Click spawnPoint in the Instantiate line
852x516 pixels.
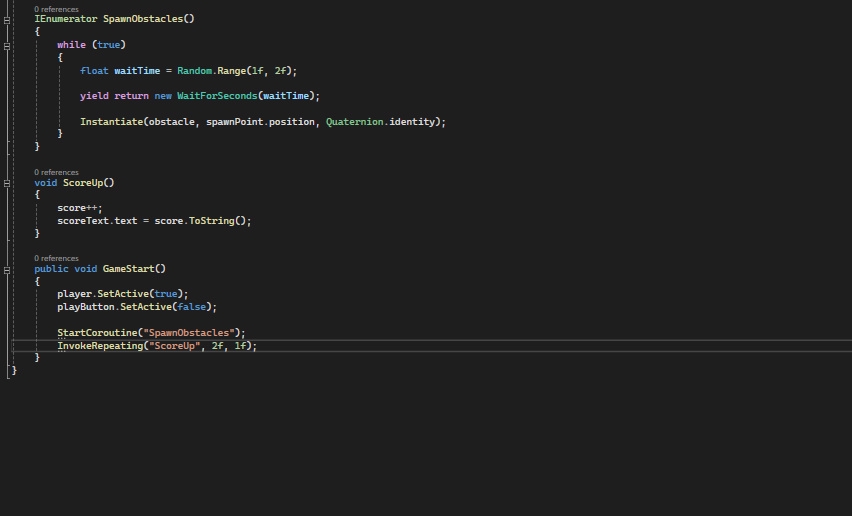[x=234, y=122]
